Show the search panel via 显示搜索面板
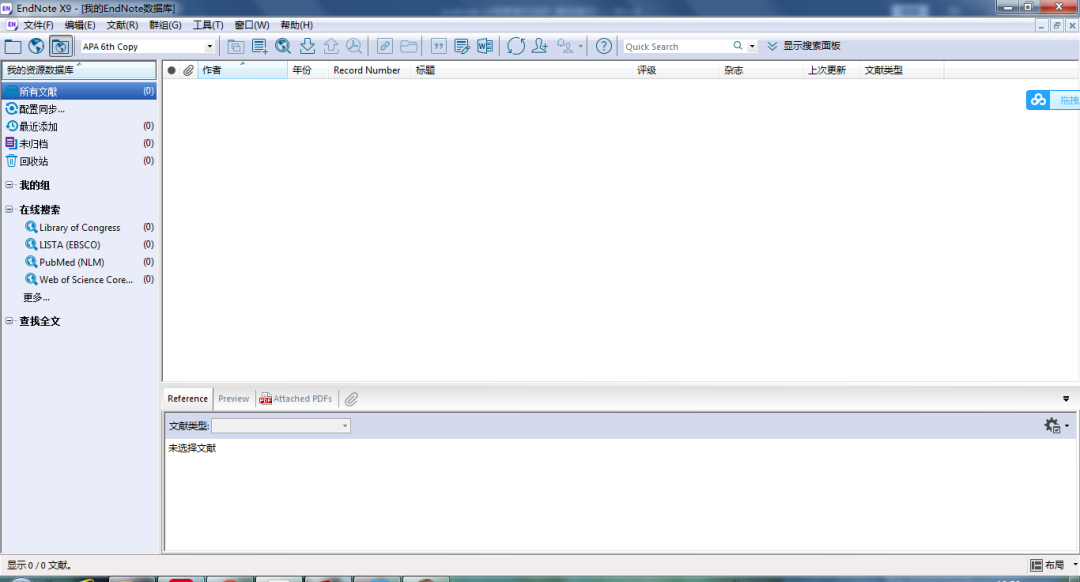The image size is (1080, 582). 804,46
